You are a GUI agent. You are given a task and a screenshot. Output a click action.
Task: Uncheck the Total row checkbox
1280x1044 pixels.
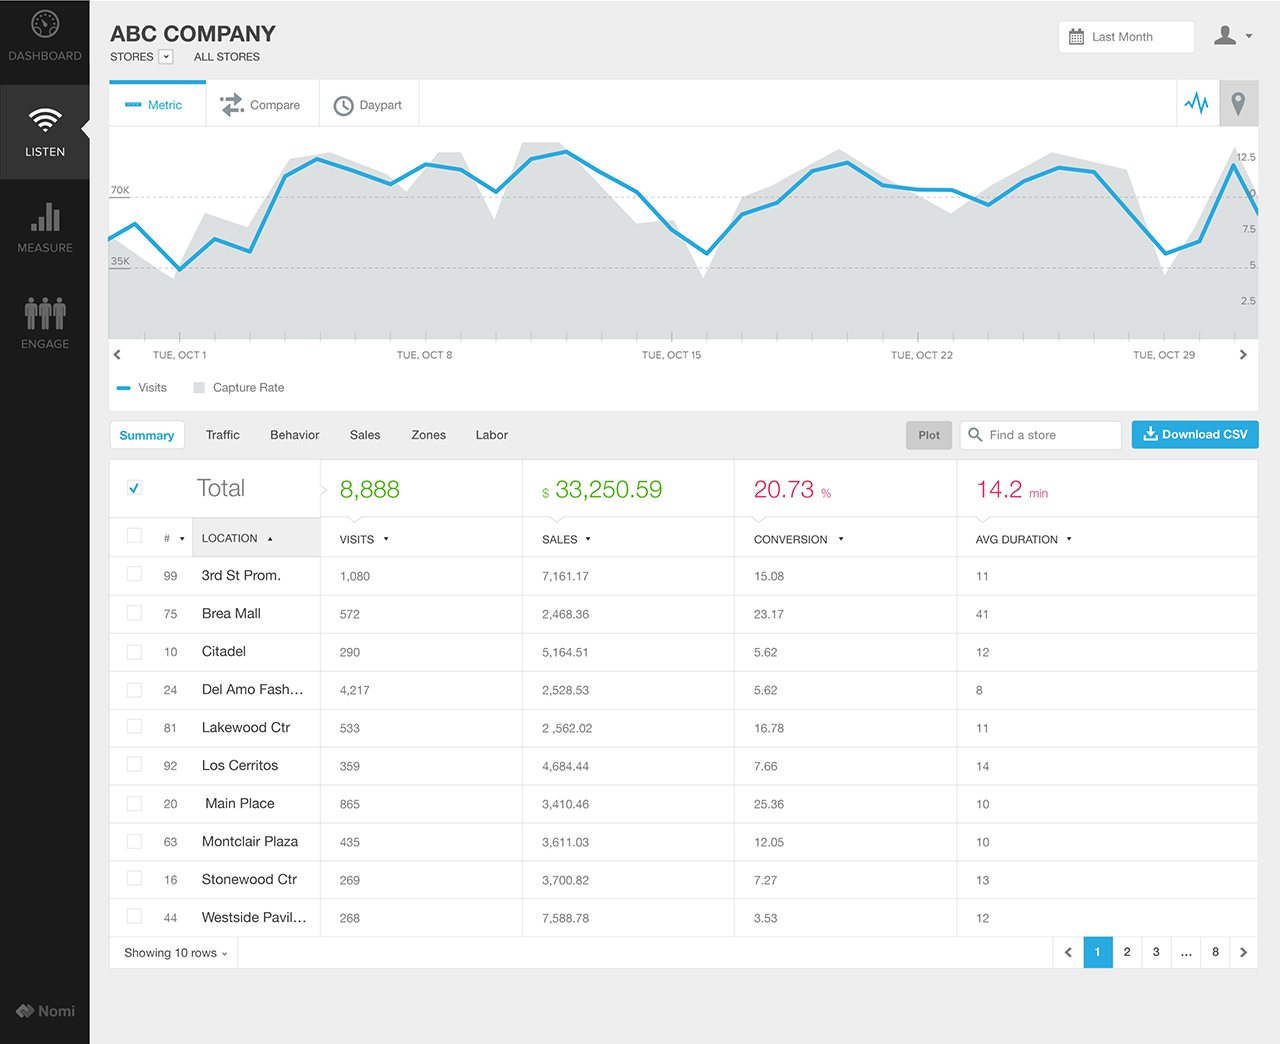134,488
